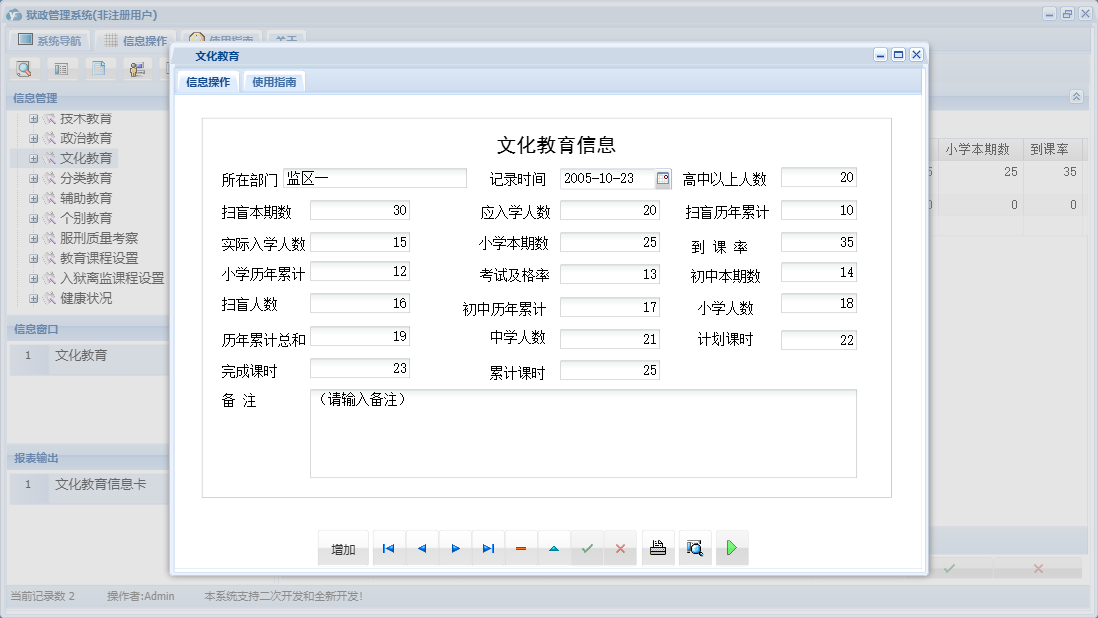
Task: Expand the 个别教育 tree node
Action: (x=33, y=218)
